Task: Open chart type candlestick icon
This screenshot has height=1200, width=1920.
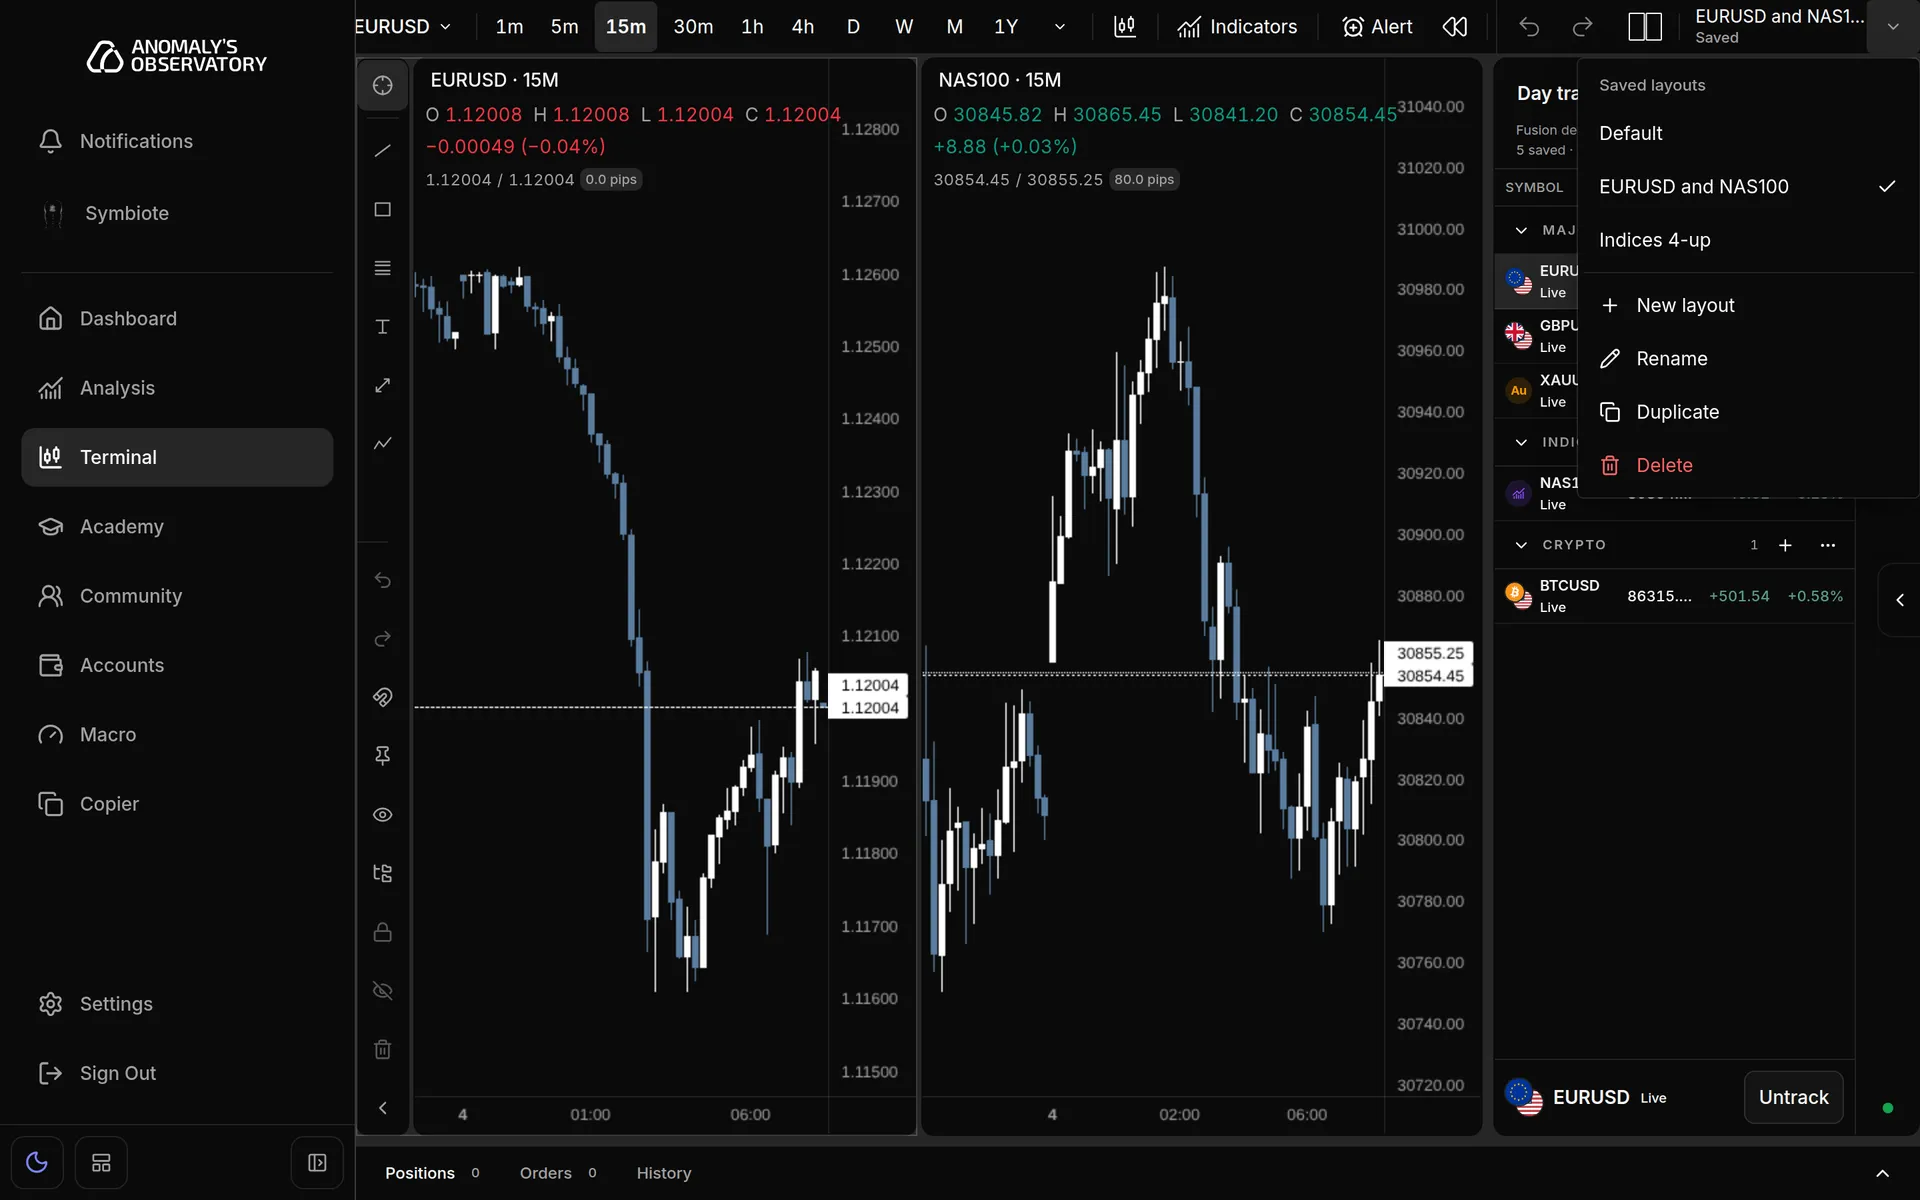Action: pyautogui.click(x=1125, y=27)
